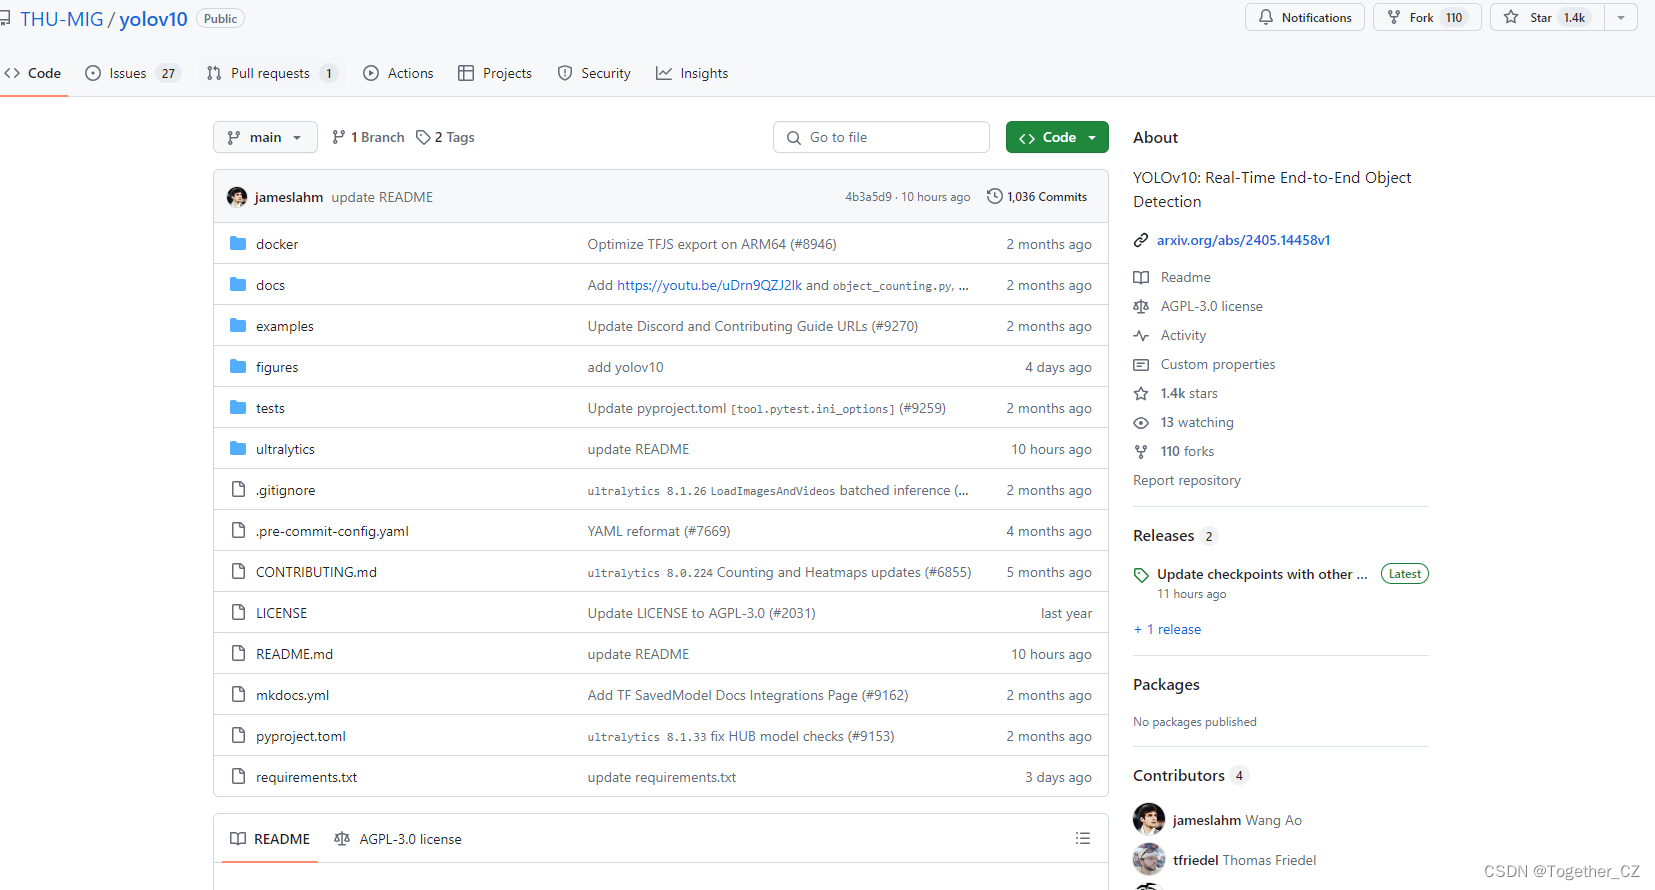Click jameslahm contributor avatar in Contributors
1655x890 pixels.
[1149, 819]
